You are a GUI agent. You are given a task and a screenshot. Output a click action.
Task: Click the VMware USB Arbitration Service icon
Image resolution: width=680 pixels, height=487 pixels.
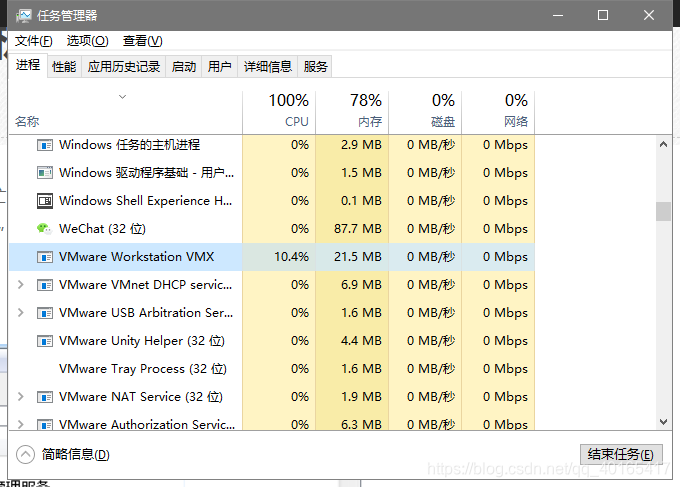point(45,313)
